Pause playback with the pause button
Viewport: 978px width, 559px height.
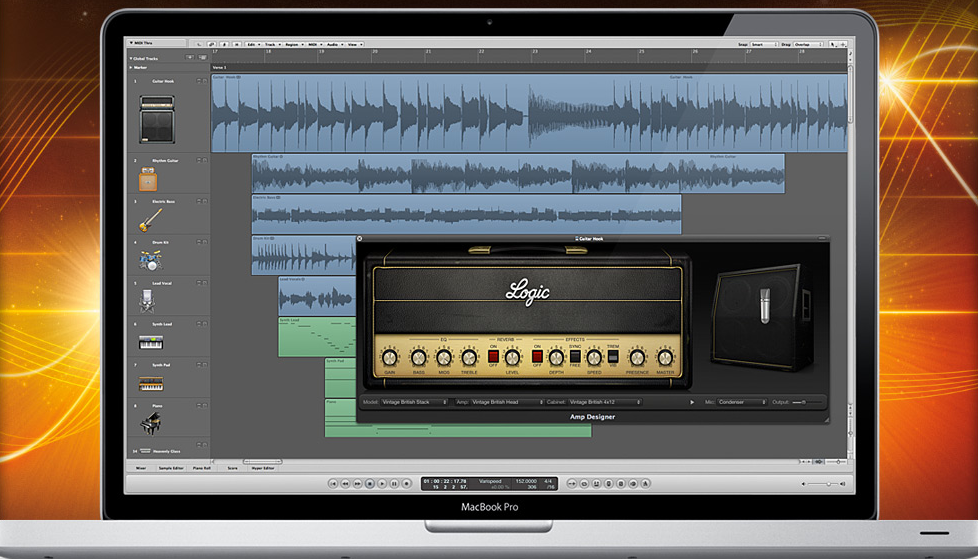point(394,484)
